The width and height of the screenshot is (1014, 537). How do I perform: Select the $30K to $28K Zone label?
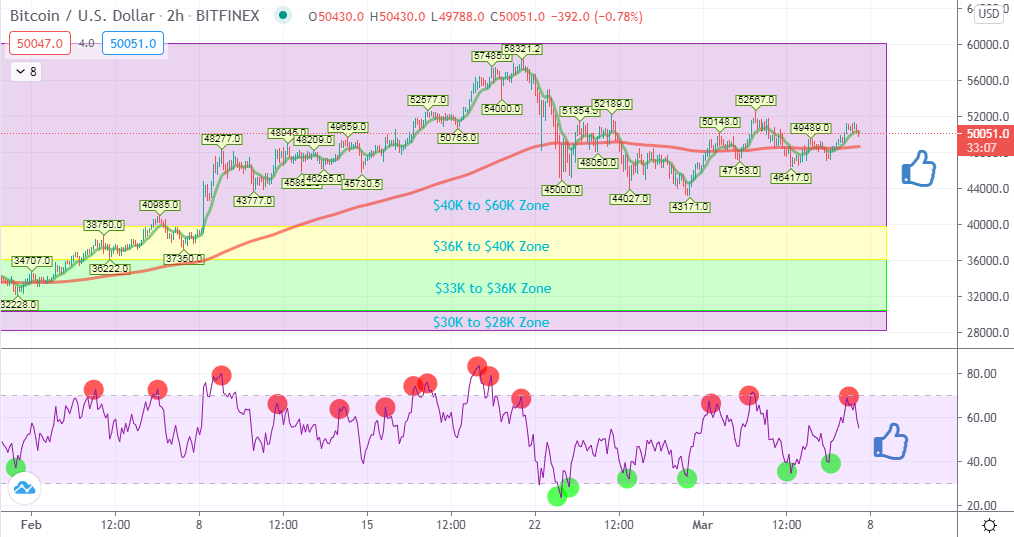coord(491,322)
